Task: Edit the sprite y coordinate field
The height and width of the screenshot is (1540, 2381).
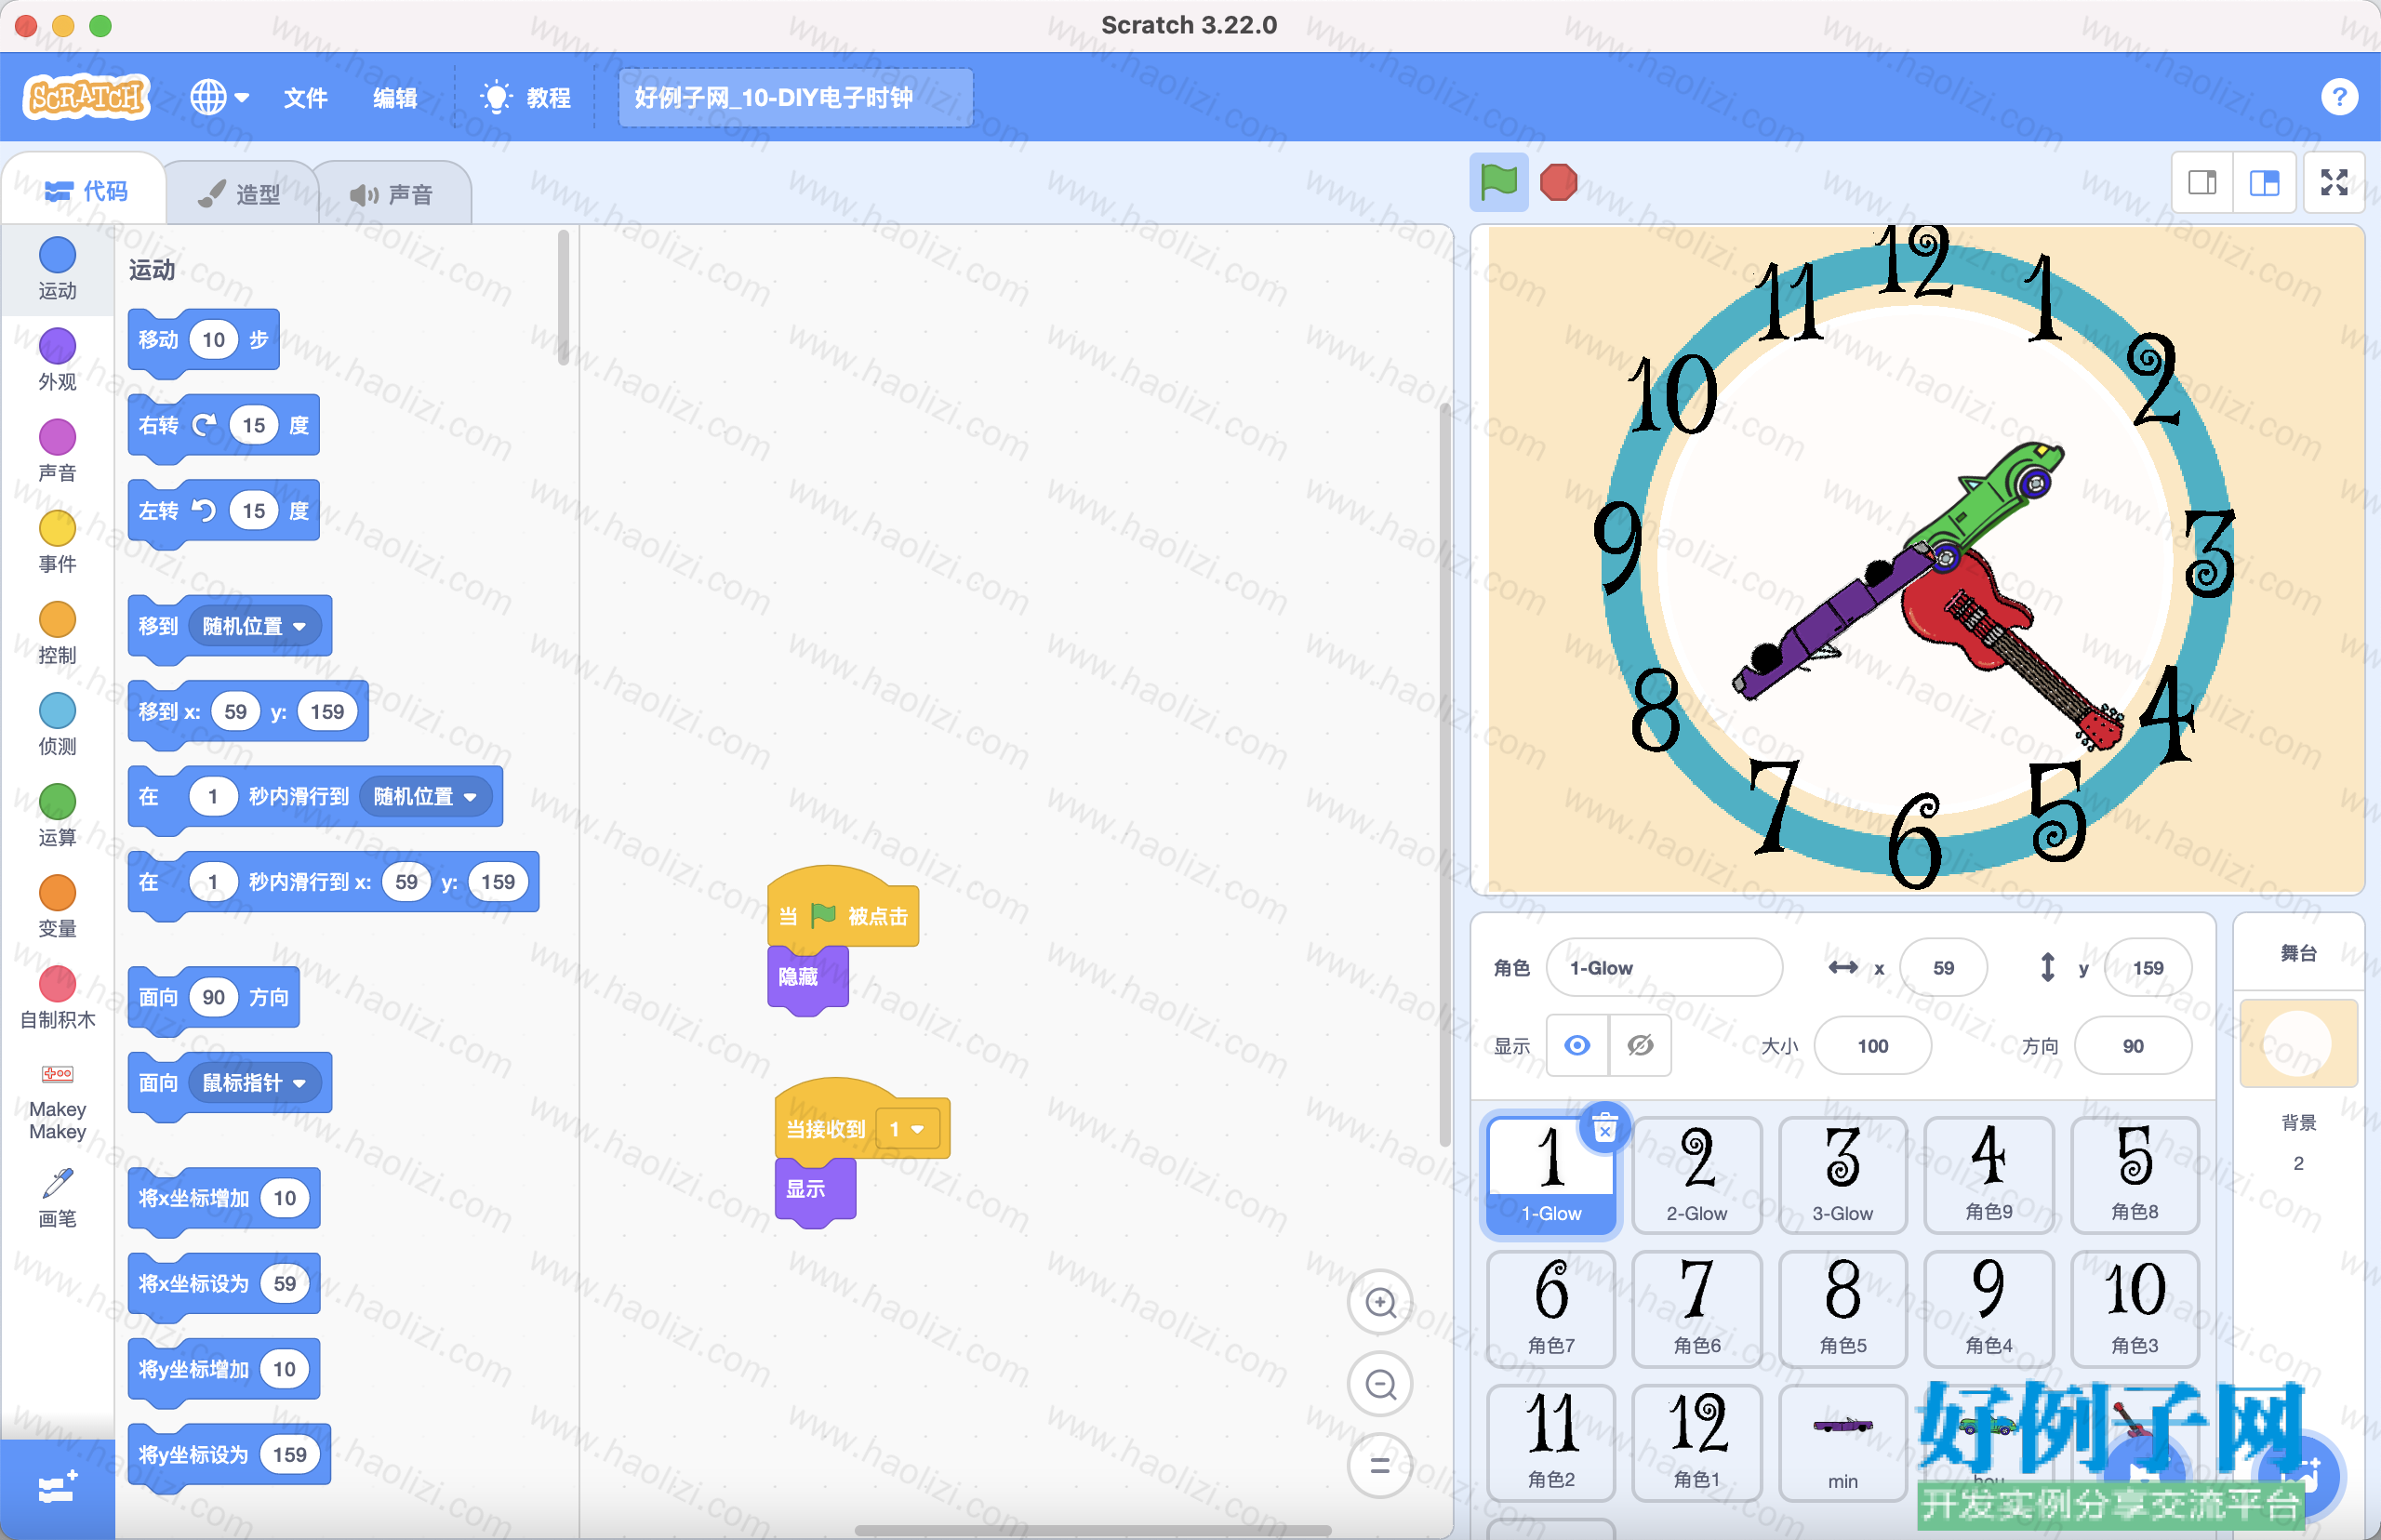Action: click(2148, 967)
